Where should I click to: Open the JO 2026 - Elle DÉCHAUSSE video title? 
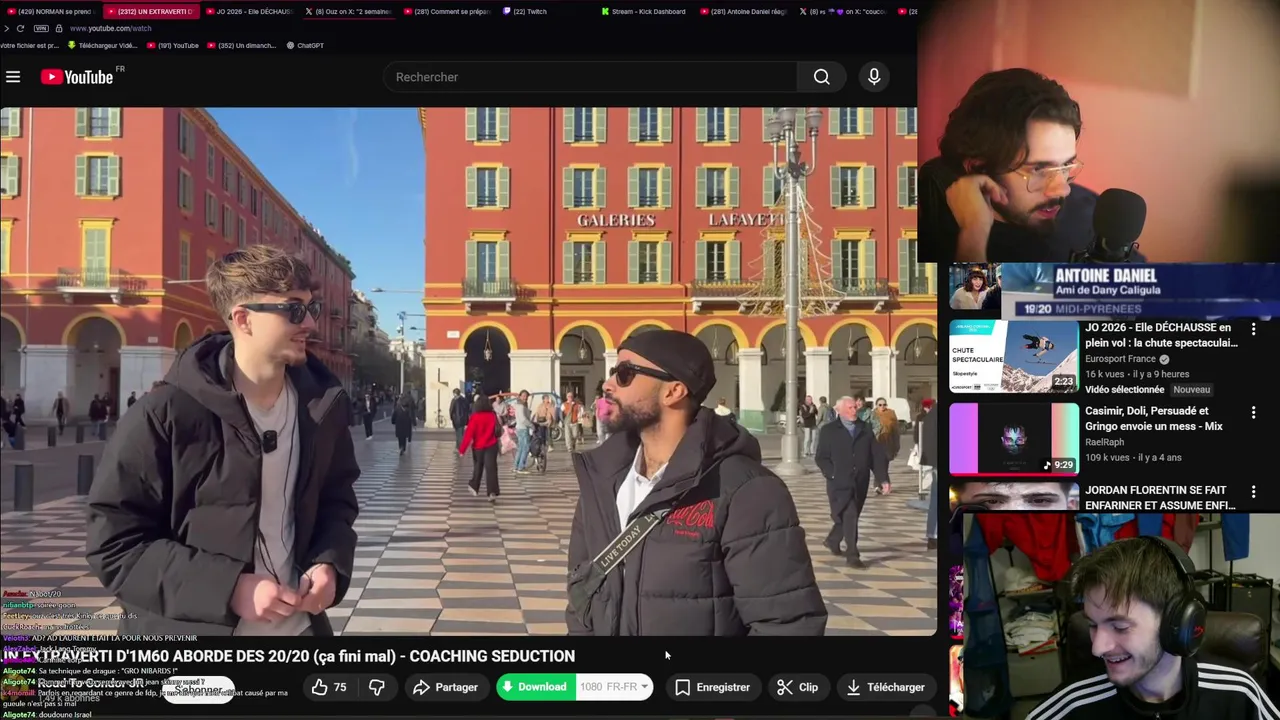tap(1161, 335)
